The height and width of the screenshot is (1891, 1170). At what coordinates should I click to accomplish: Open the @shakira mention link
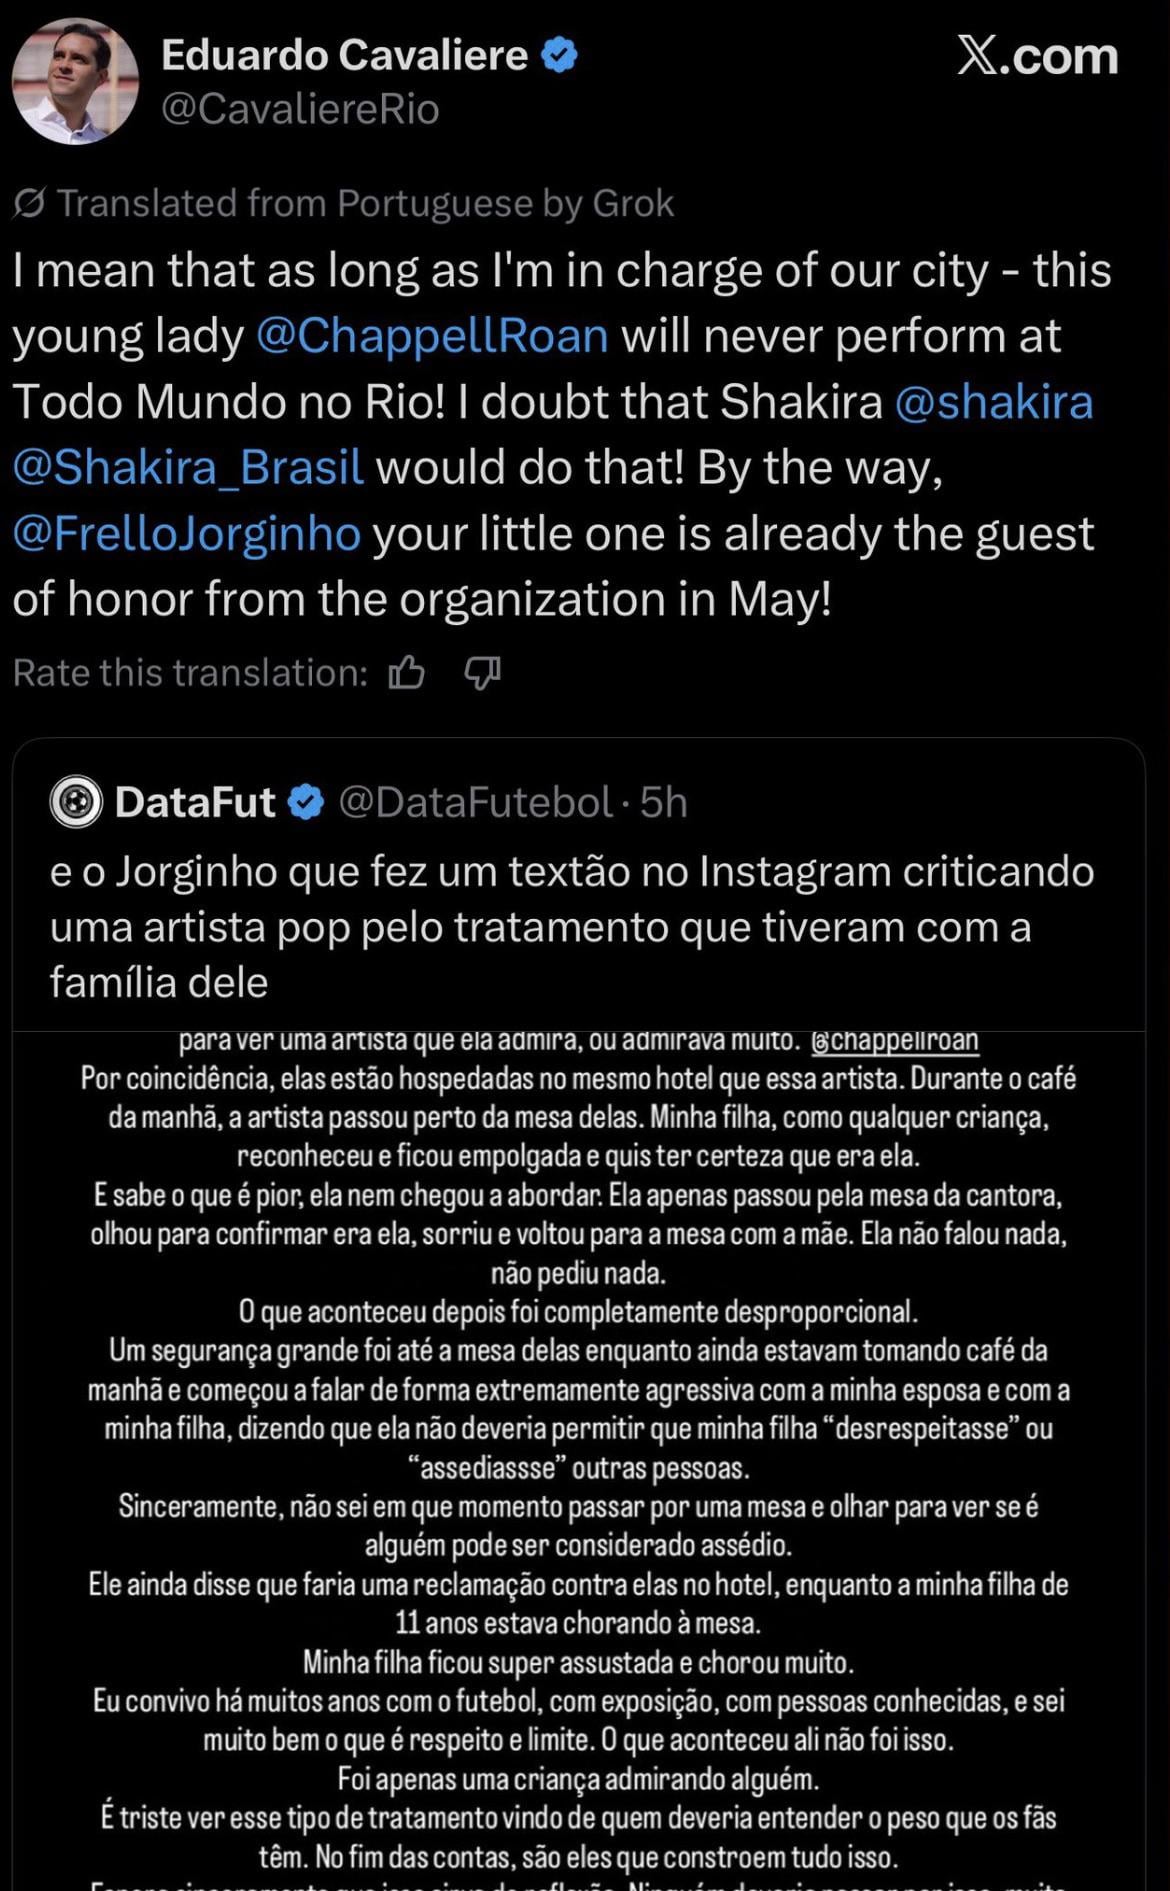993,402
